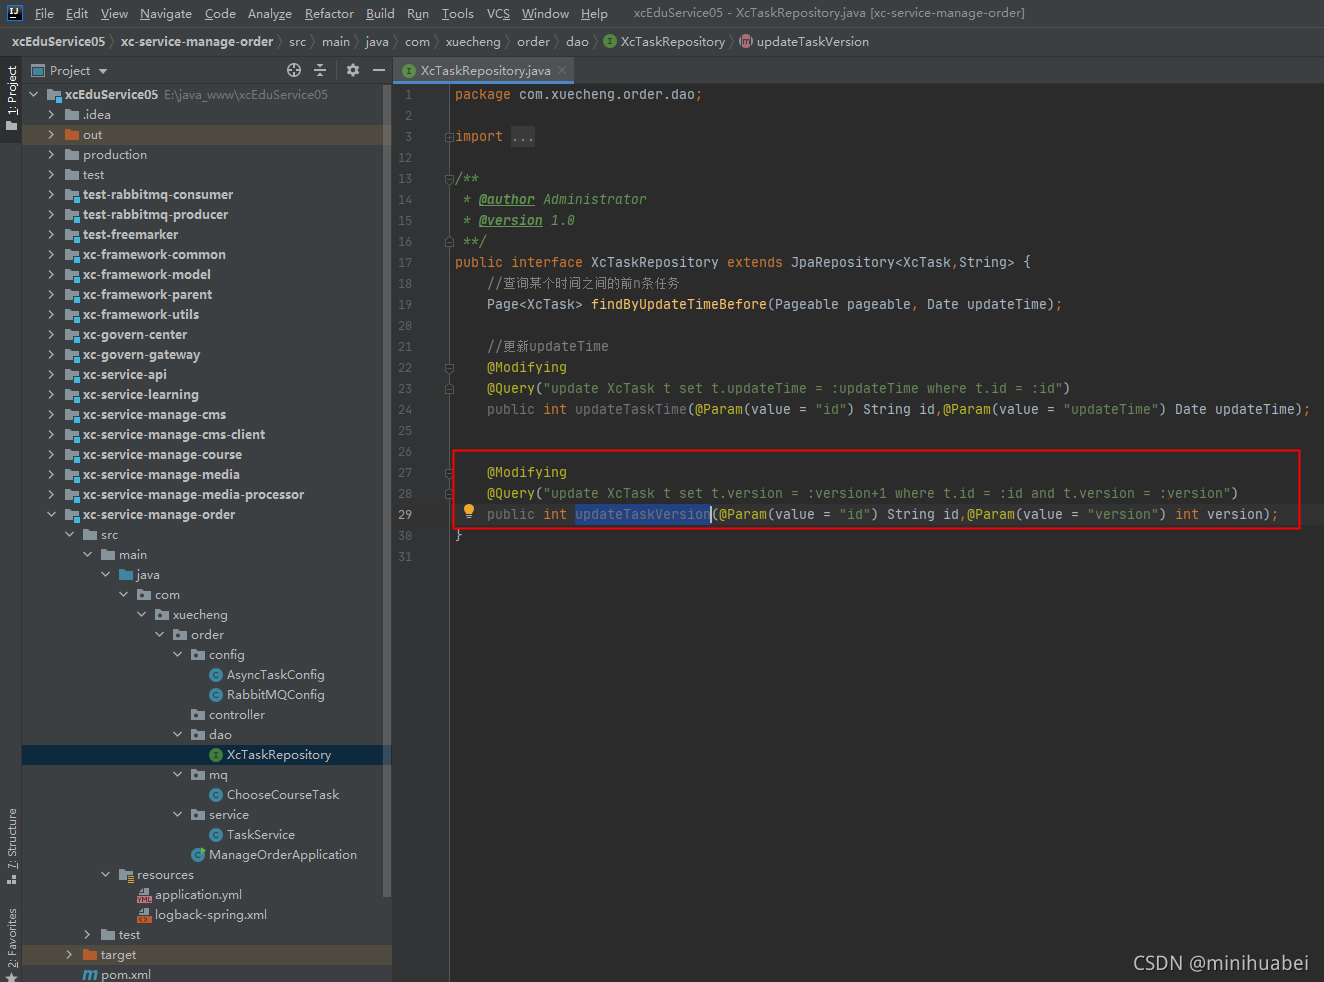1324x982 pixels.
Task: Click updateTaskTime method name in editor
Action: 631,410
